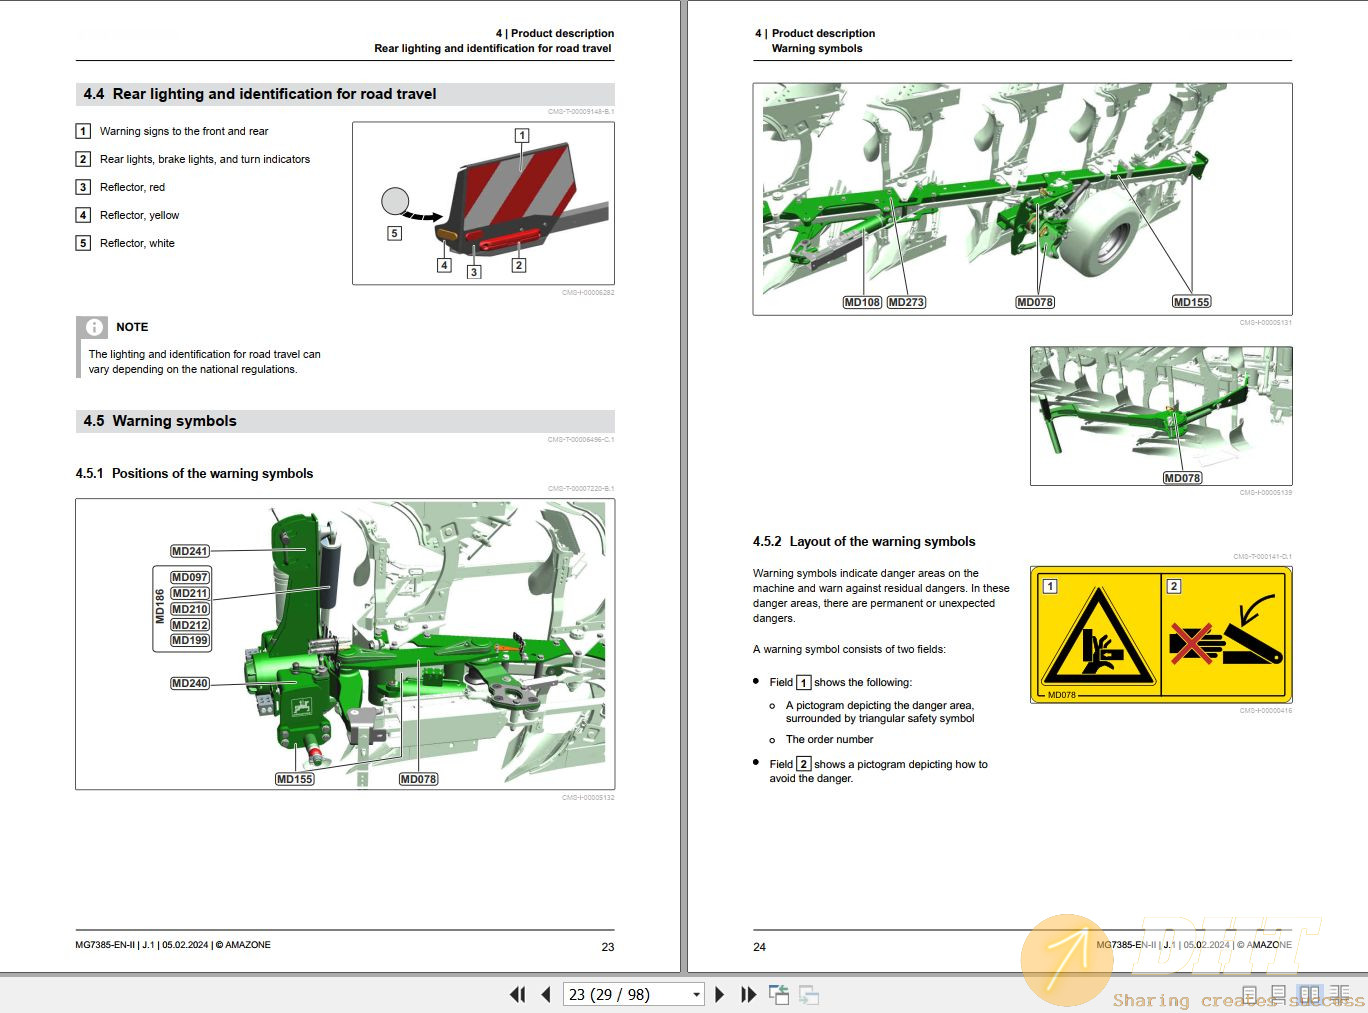This screenshot has height=1013, width=1368.
Task: Click the MD108 label on page 24 figure
Action: [862, 302]
